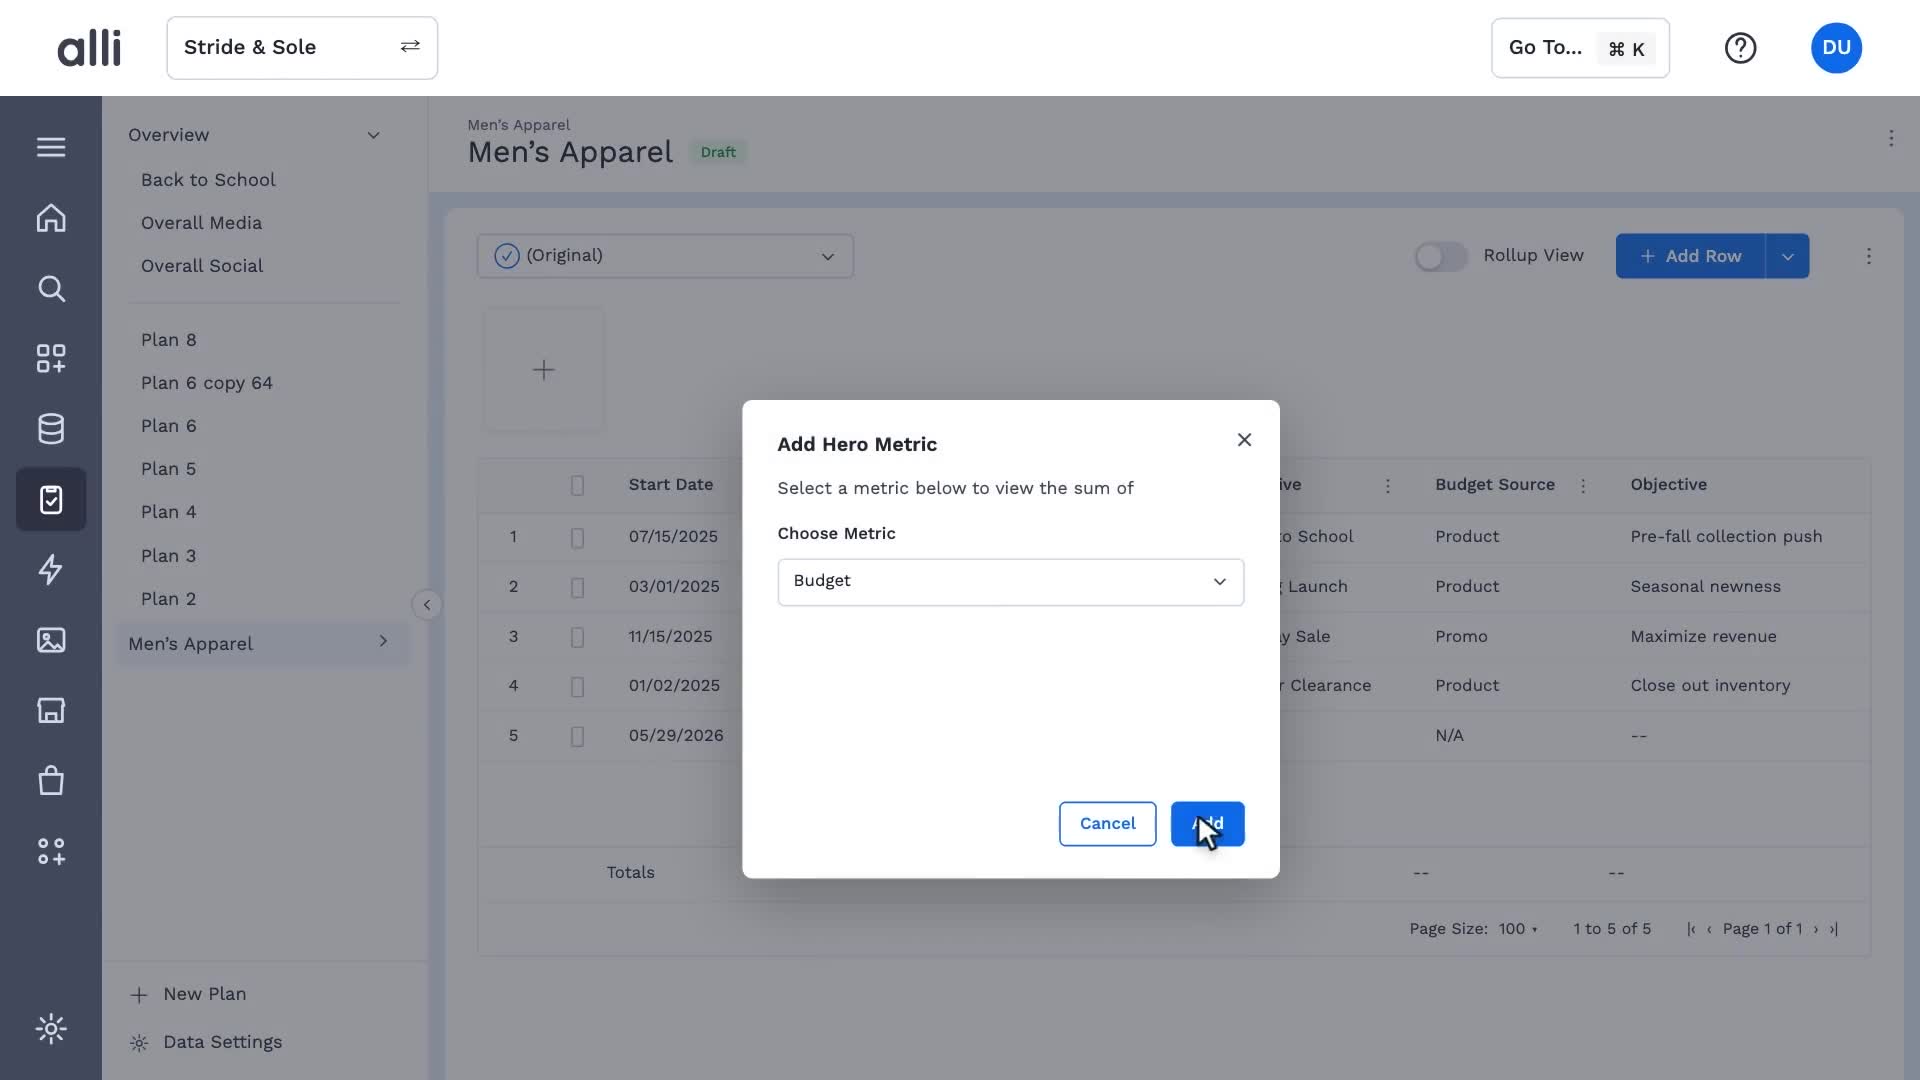This screenshot has width=1920, height=1080.
Task: Go to the Home icon in sidebar
Action: point(51,218)
